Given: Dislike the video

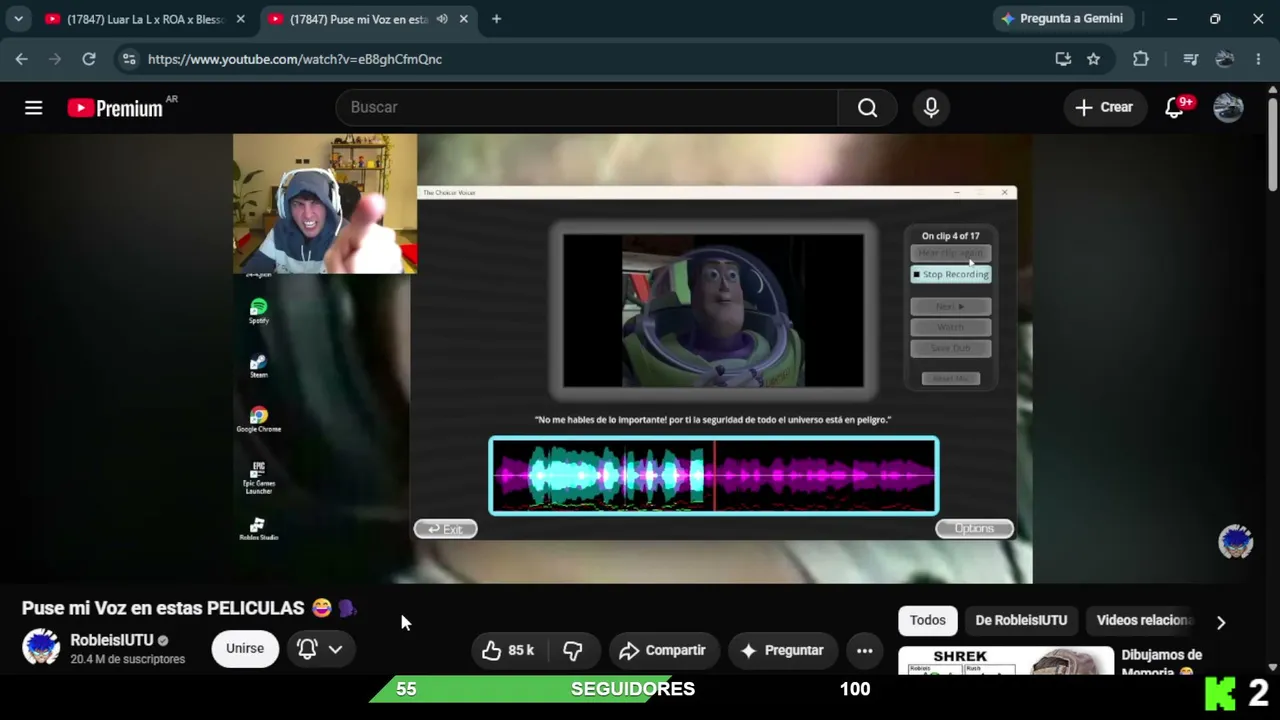Looking at the screenshot, I should click(x=573, y=650).
